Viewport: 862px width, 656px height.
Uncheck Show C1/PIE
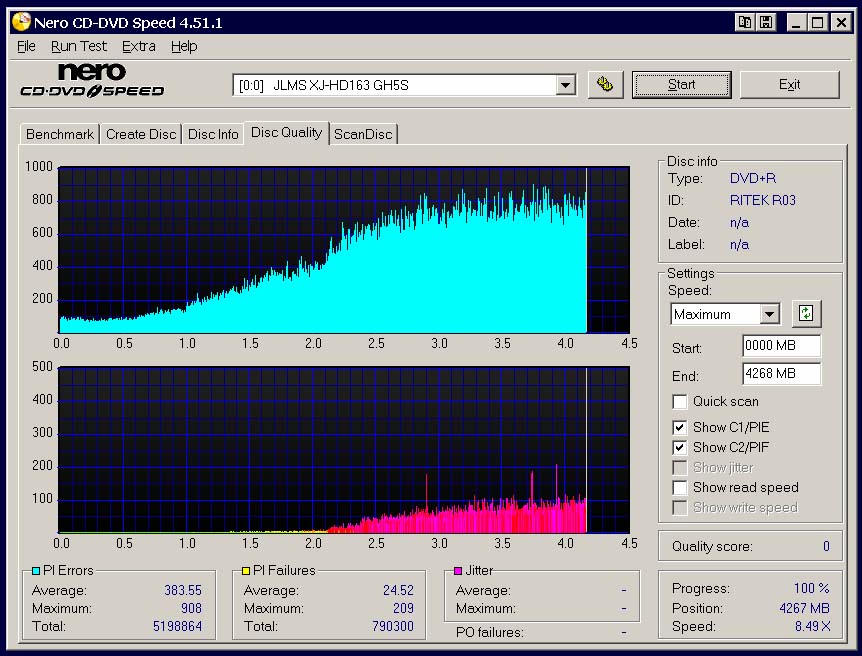point(679,427)
